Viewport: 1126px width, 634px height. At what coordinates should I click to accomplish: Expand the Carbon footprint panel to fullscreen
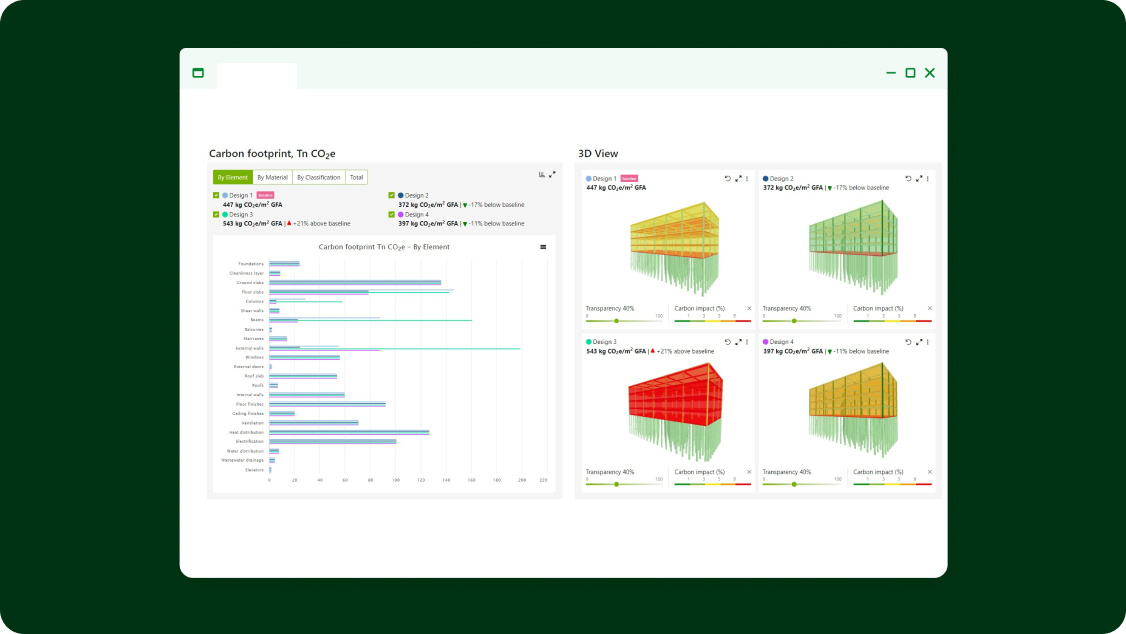coord(552,174)
